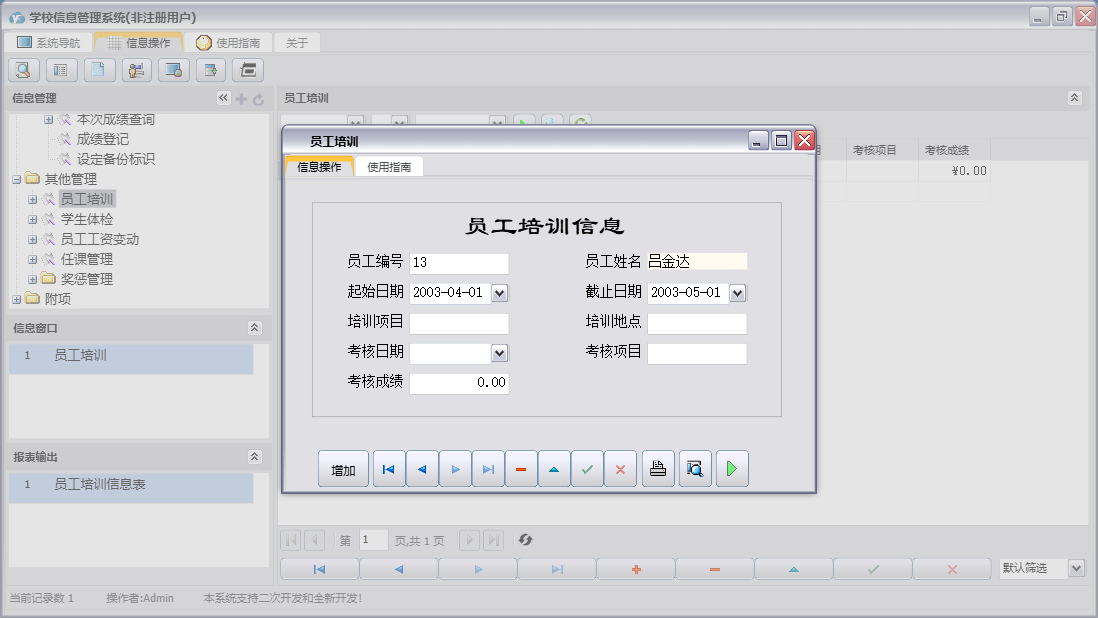Select 员工工资变动 in the tree
This screenshot has height=618, width=1098.
pos(99,239)
